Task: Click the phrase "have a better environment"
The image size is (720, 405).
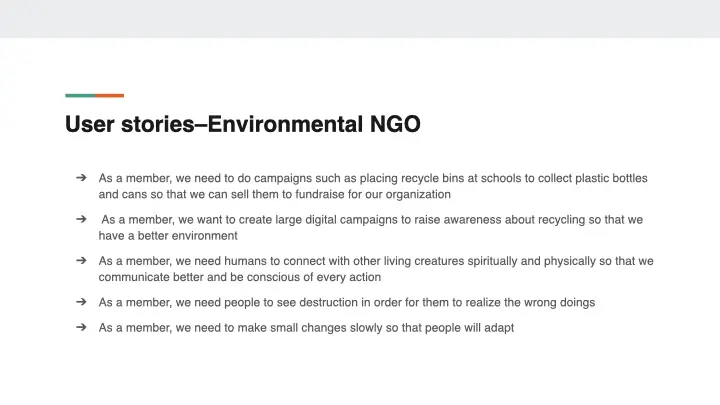Action: [168, 236]
